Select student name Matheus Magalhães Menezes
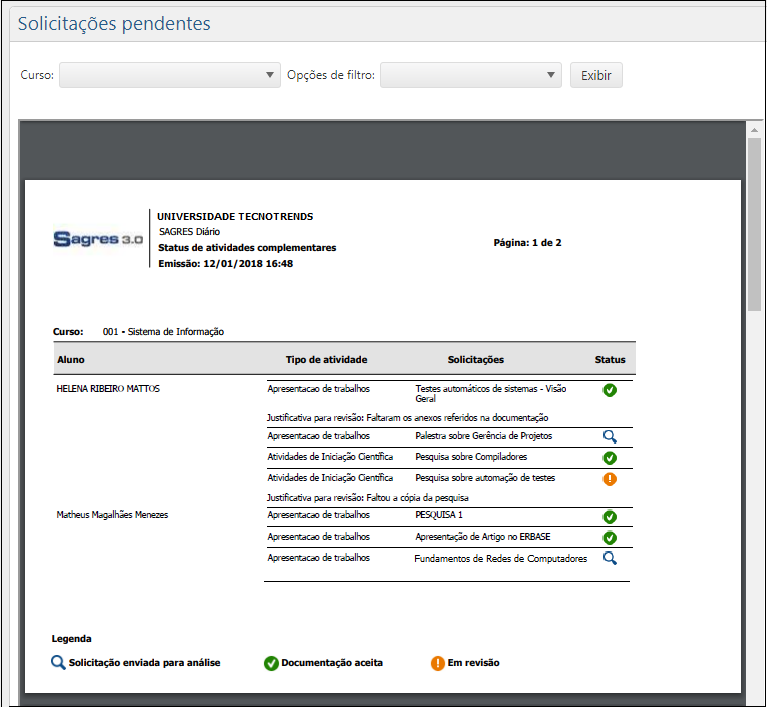The height and width of the screenshot is (707, 767). coord(113,515)
